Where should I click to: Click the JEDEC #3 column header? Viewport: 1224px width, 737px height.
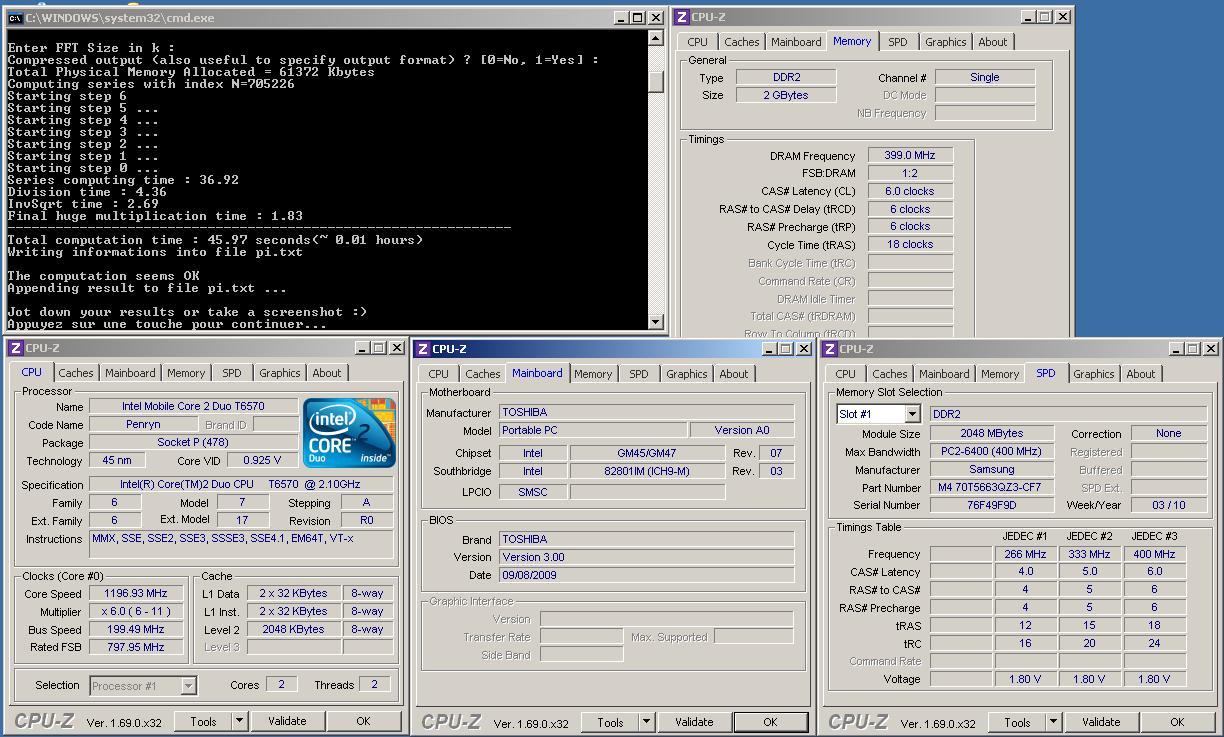[1154, 536]
